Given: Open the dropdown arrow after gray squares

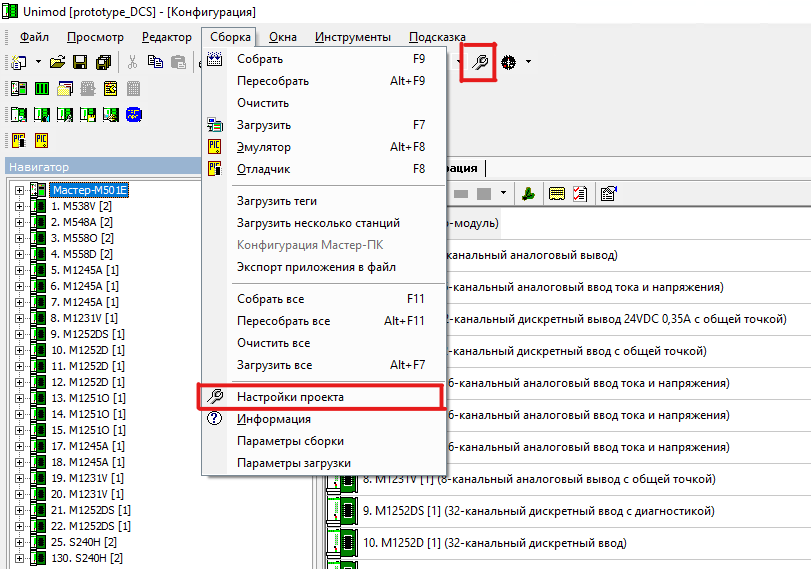Looking at the screenshot, I should (503, 193).
